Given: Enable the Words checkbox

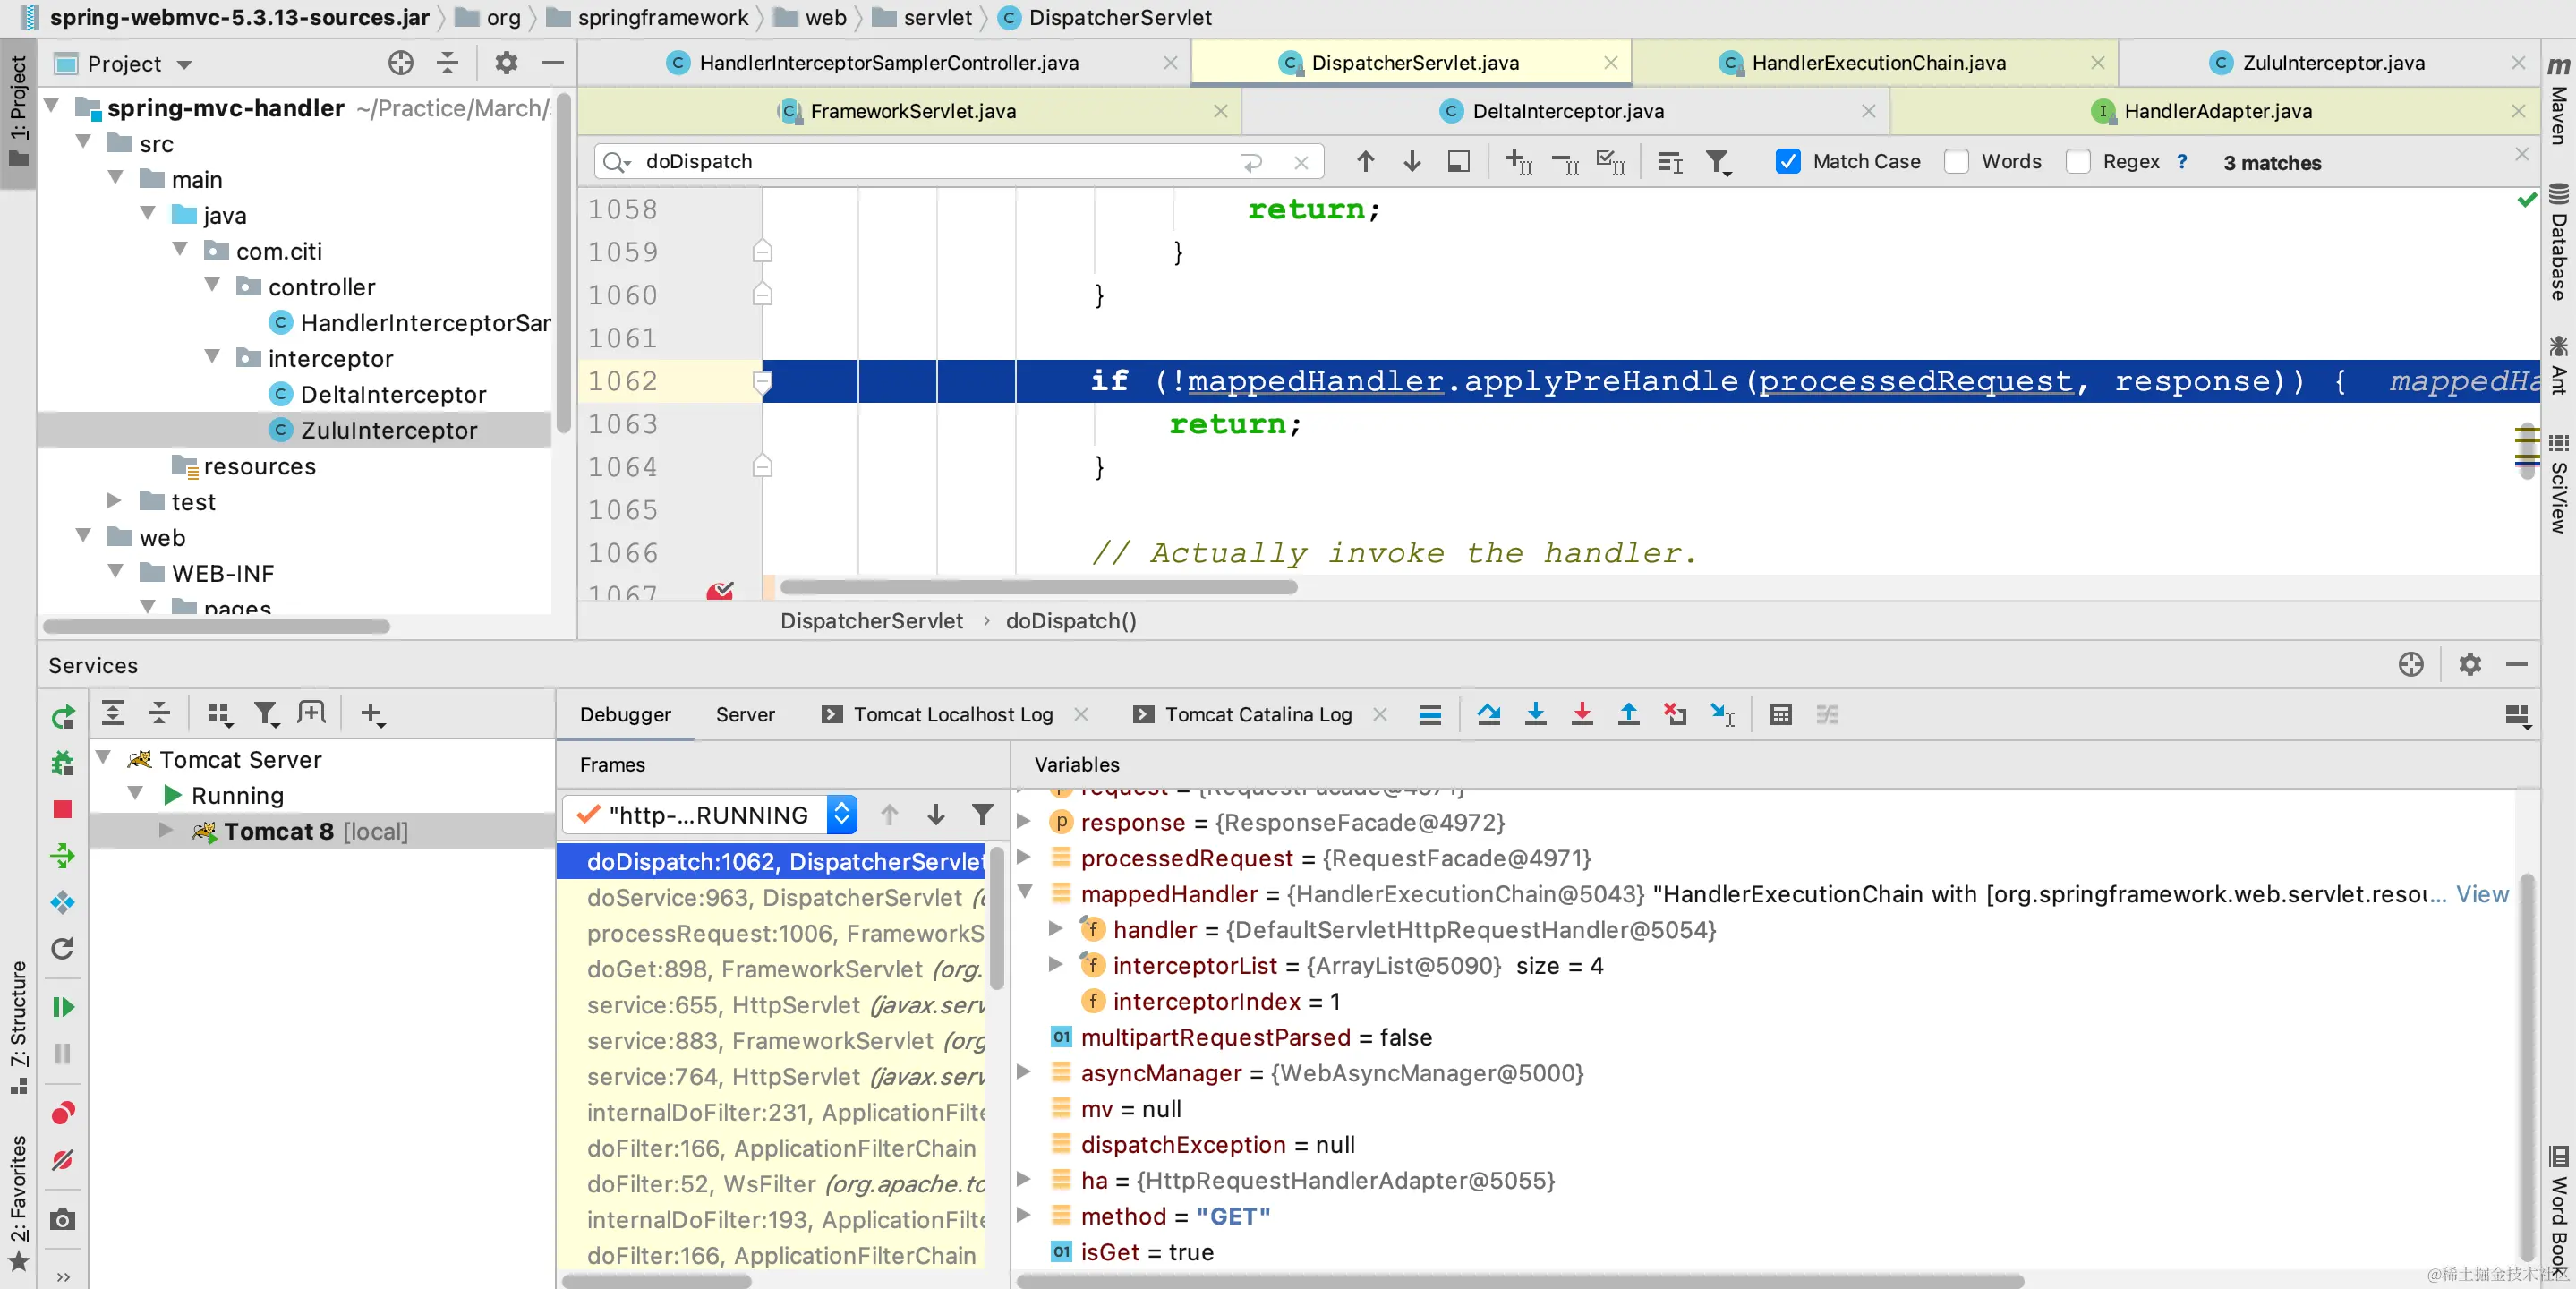Looking at the screenshot, I should (x=1956, y=161).
